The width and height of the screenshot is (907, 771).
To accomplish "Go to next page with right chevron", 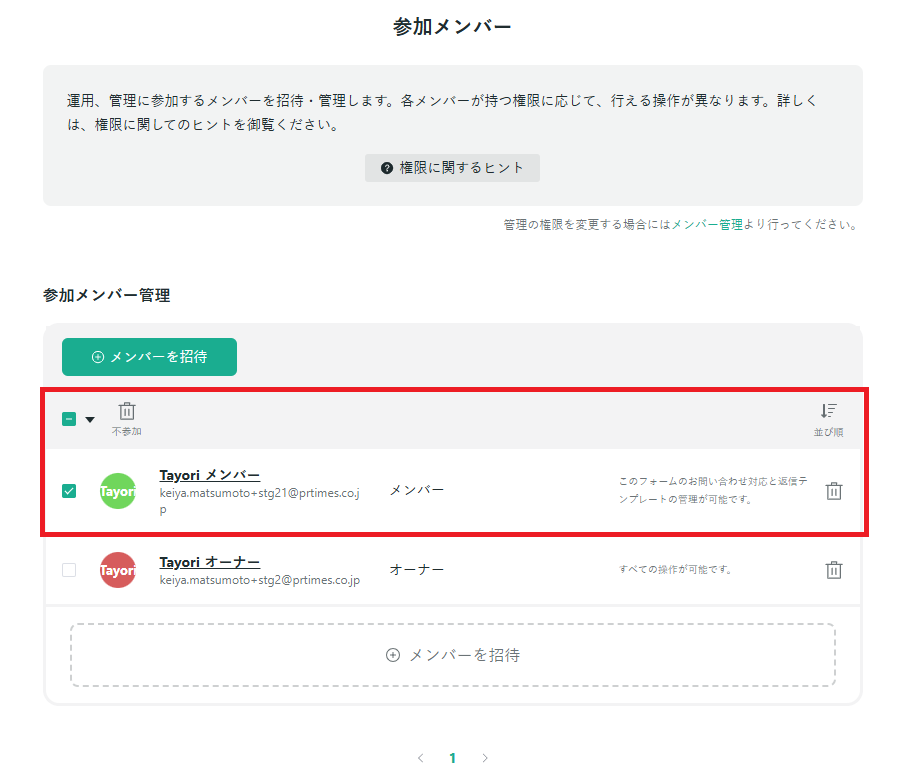I will [x=485, y=757].
